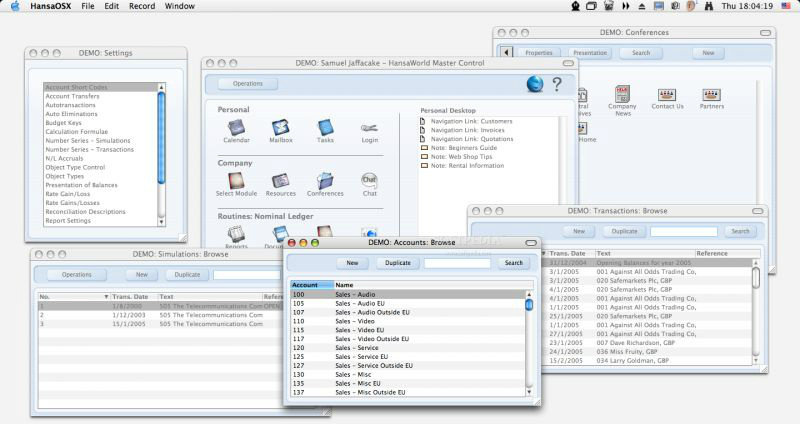The image size is (800, 424).
Task: Select simulation row dated 15/1/2005
Action: pyautogui.click(x=159, y=324)
